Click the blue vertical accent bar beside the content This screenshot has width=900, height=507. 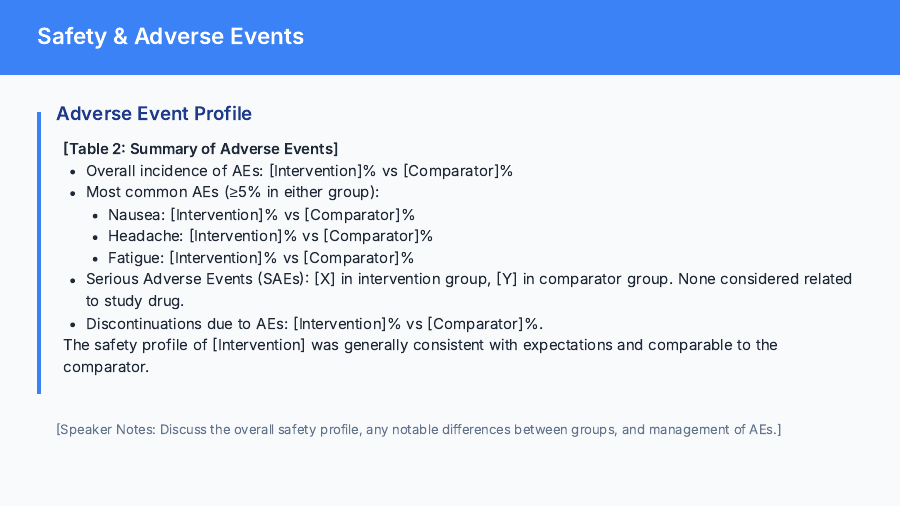40,252
